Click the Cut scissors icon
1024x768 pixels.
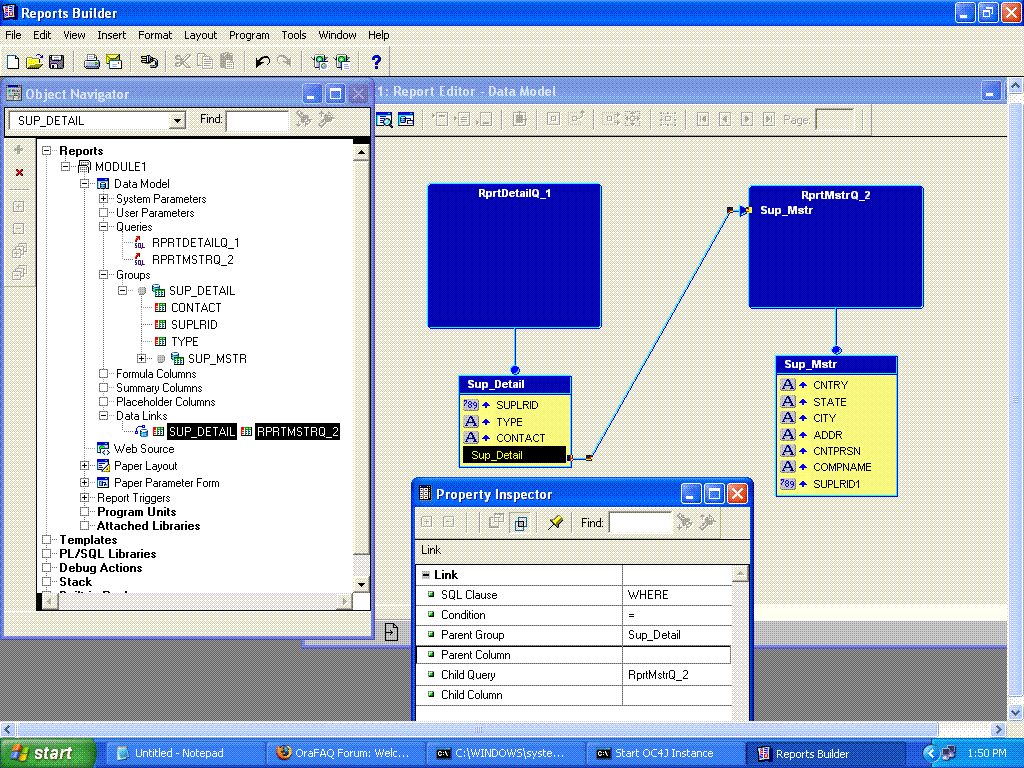coord(183,62)
